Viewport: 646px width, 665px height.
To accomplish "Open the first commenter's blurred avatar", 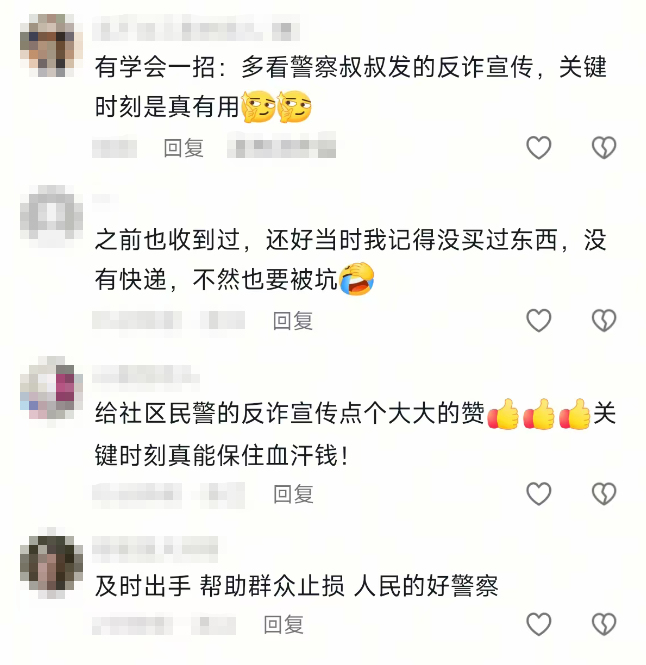I will [x=52, y=45].
